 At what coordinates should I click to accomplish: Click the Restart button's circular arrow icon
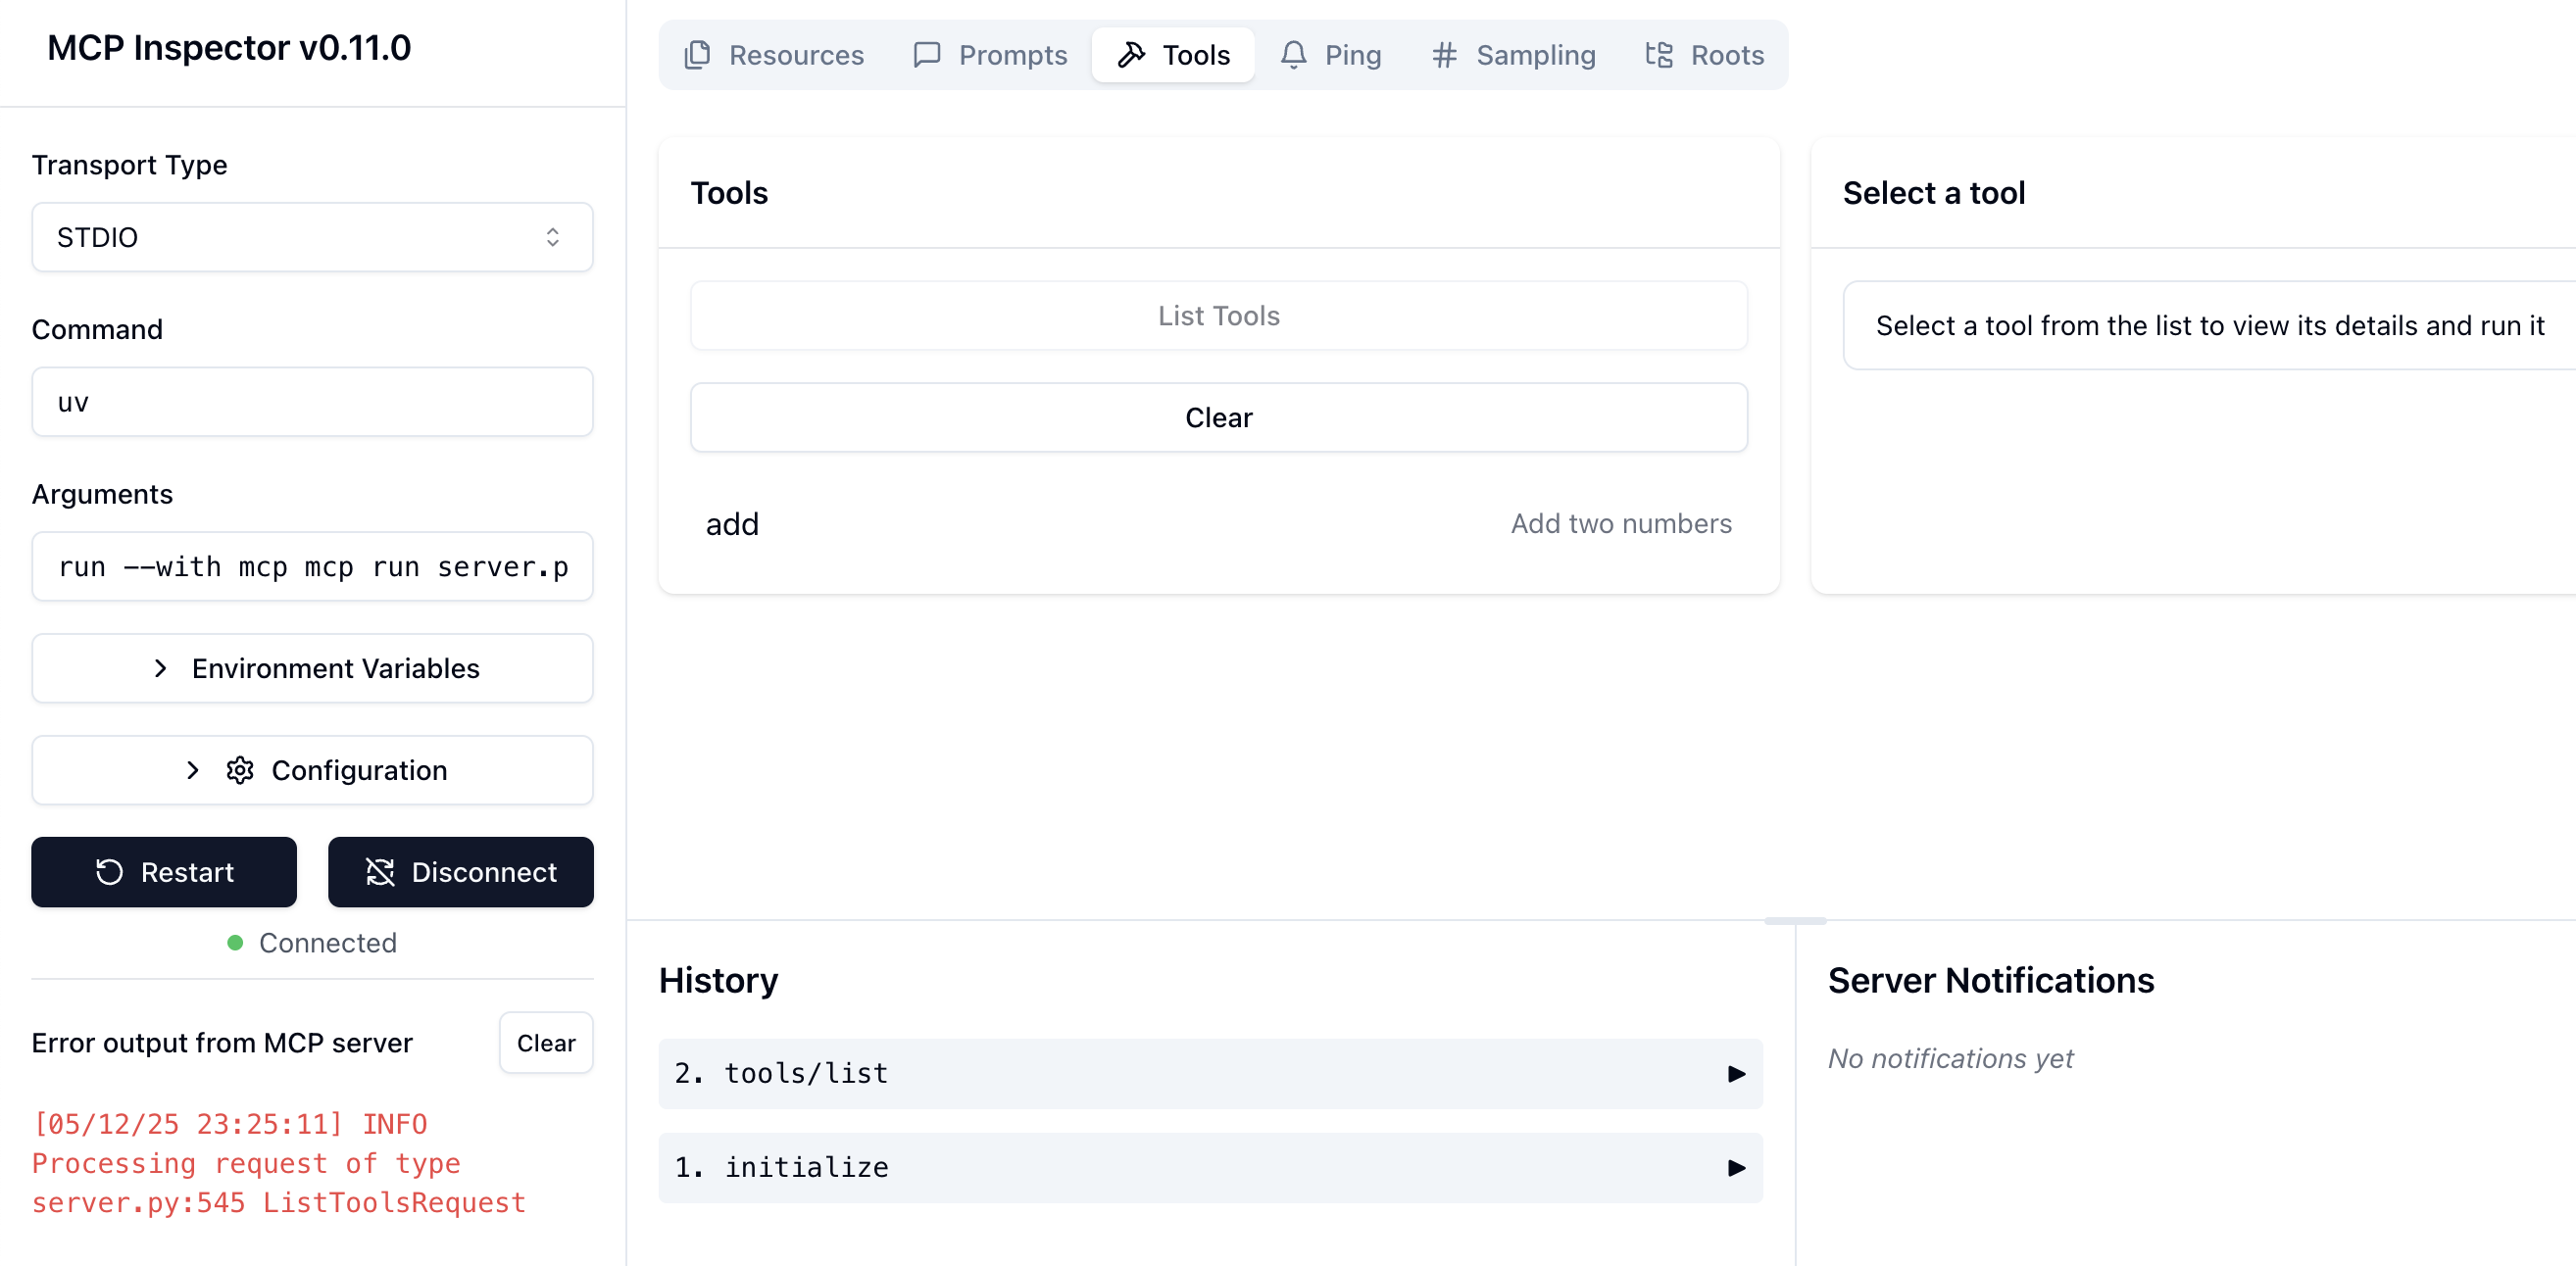[x=109, y=872]
